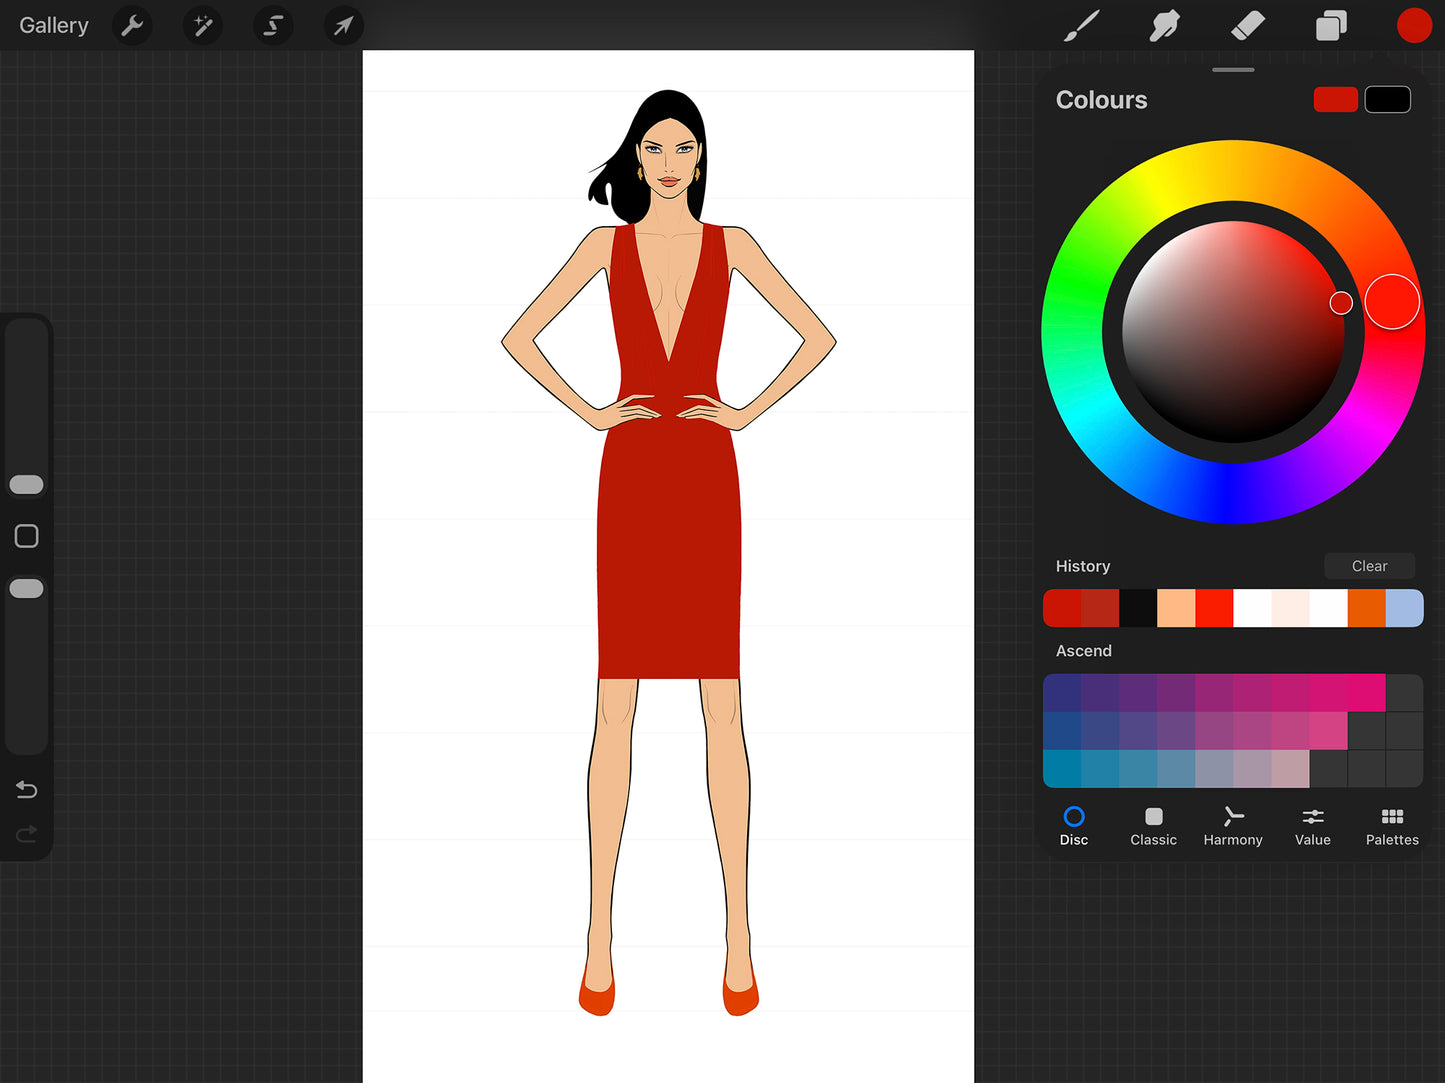Clear the colour history
Screen dimensions: 1445x1083
point(1369,566)
